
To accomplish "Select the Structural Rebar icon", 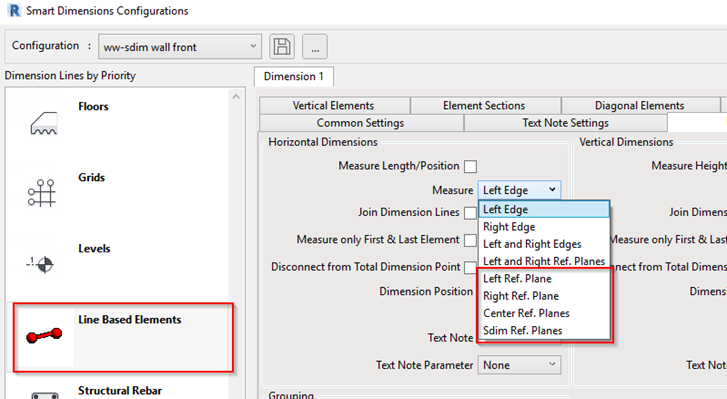I will (45, 395).
